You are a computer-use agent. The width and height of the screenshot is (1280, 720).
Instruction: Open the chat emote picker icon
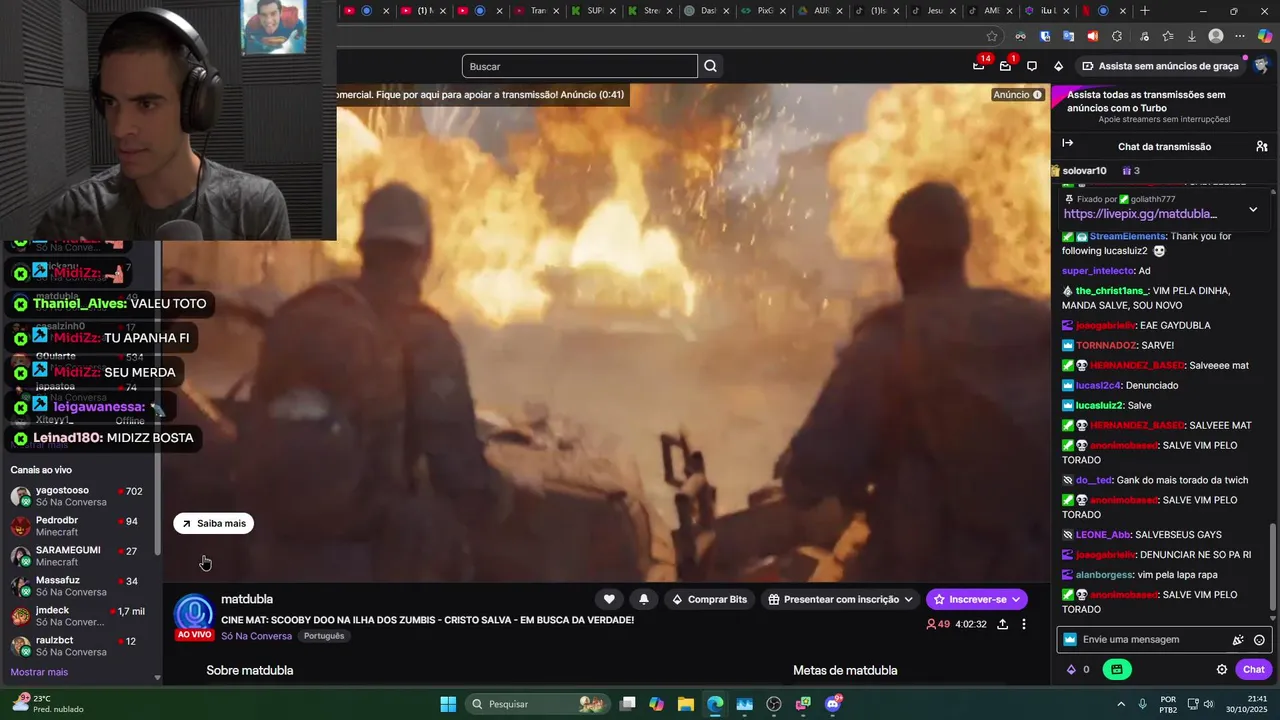click(x=1259, y=640)
